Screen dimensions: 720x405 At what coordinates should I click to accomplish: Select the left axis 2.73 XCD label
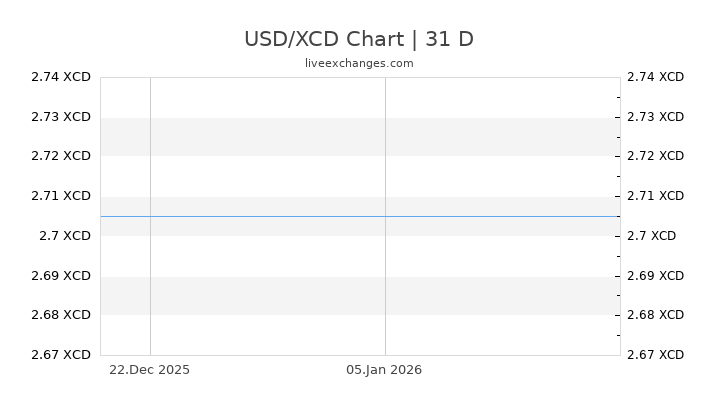(x=62, y=117)
